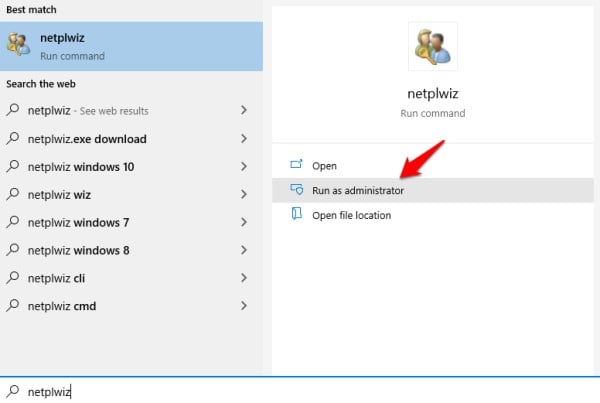Click the netplwiz users icon in best match
The height and width of the screenshot is (403, 600).
[x=18, y=44]
